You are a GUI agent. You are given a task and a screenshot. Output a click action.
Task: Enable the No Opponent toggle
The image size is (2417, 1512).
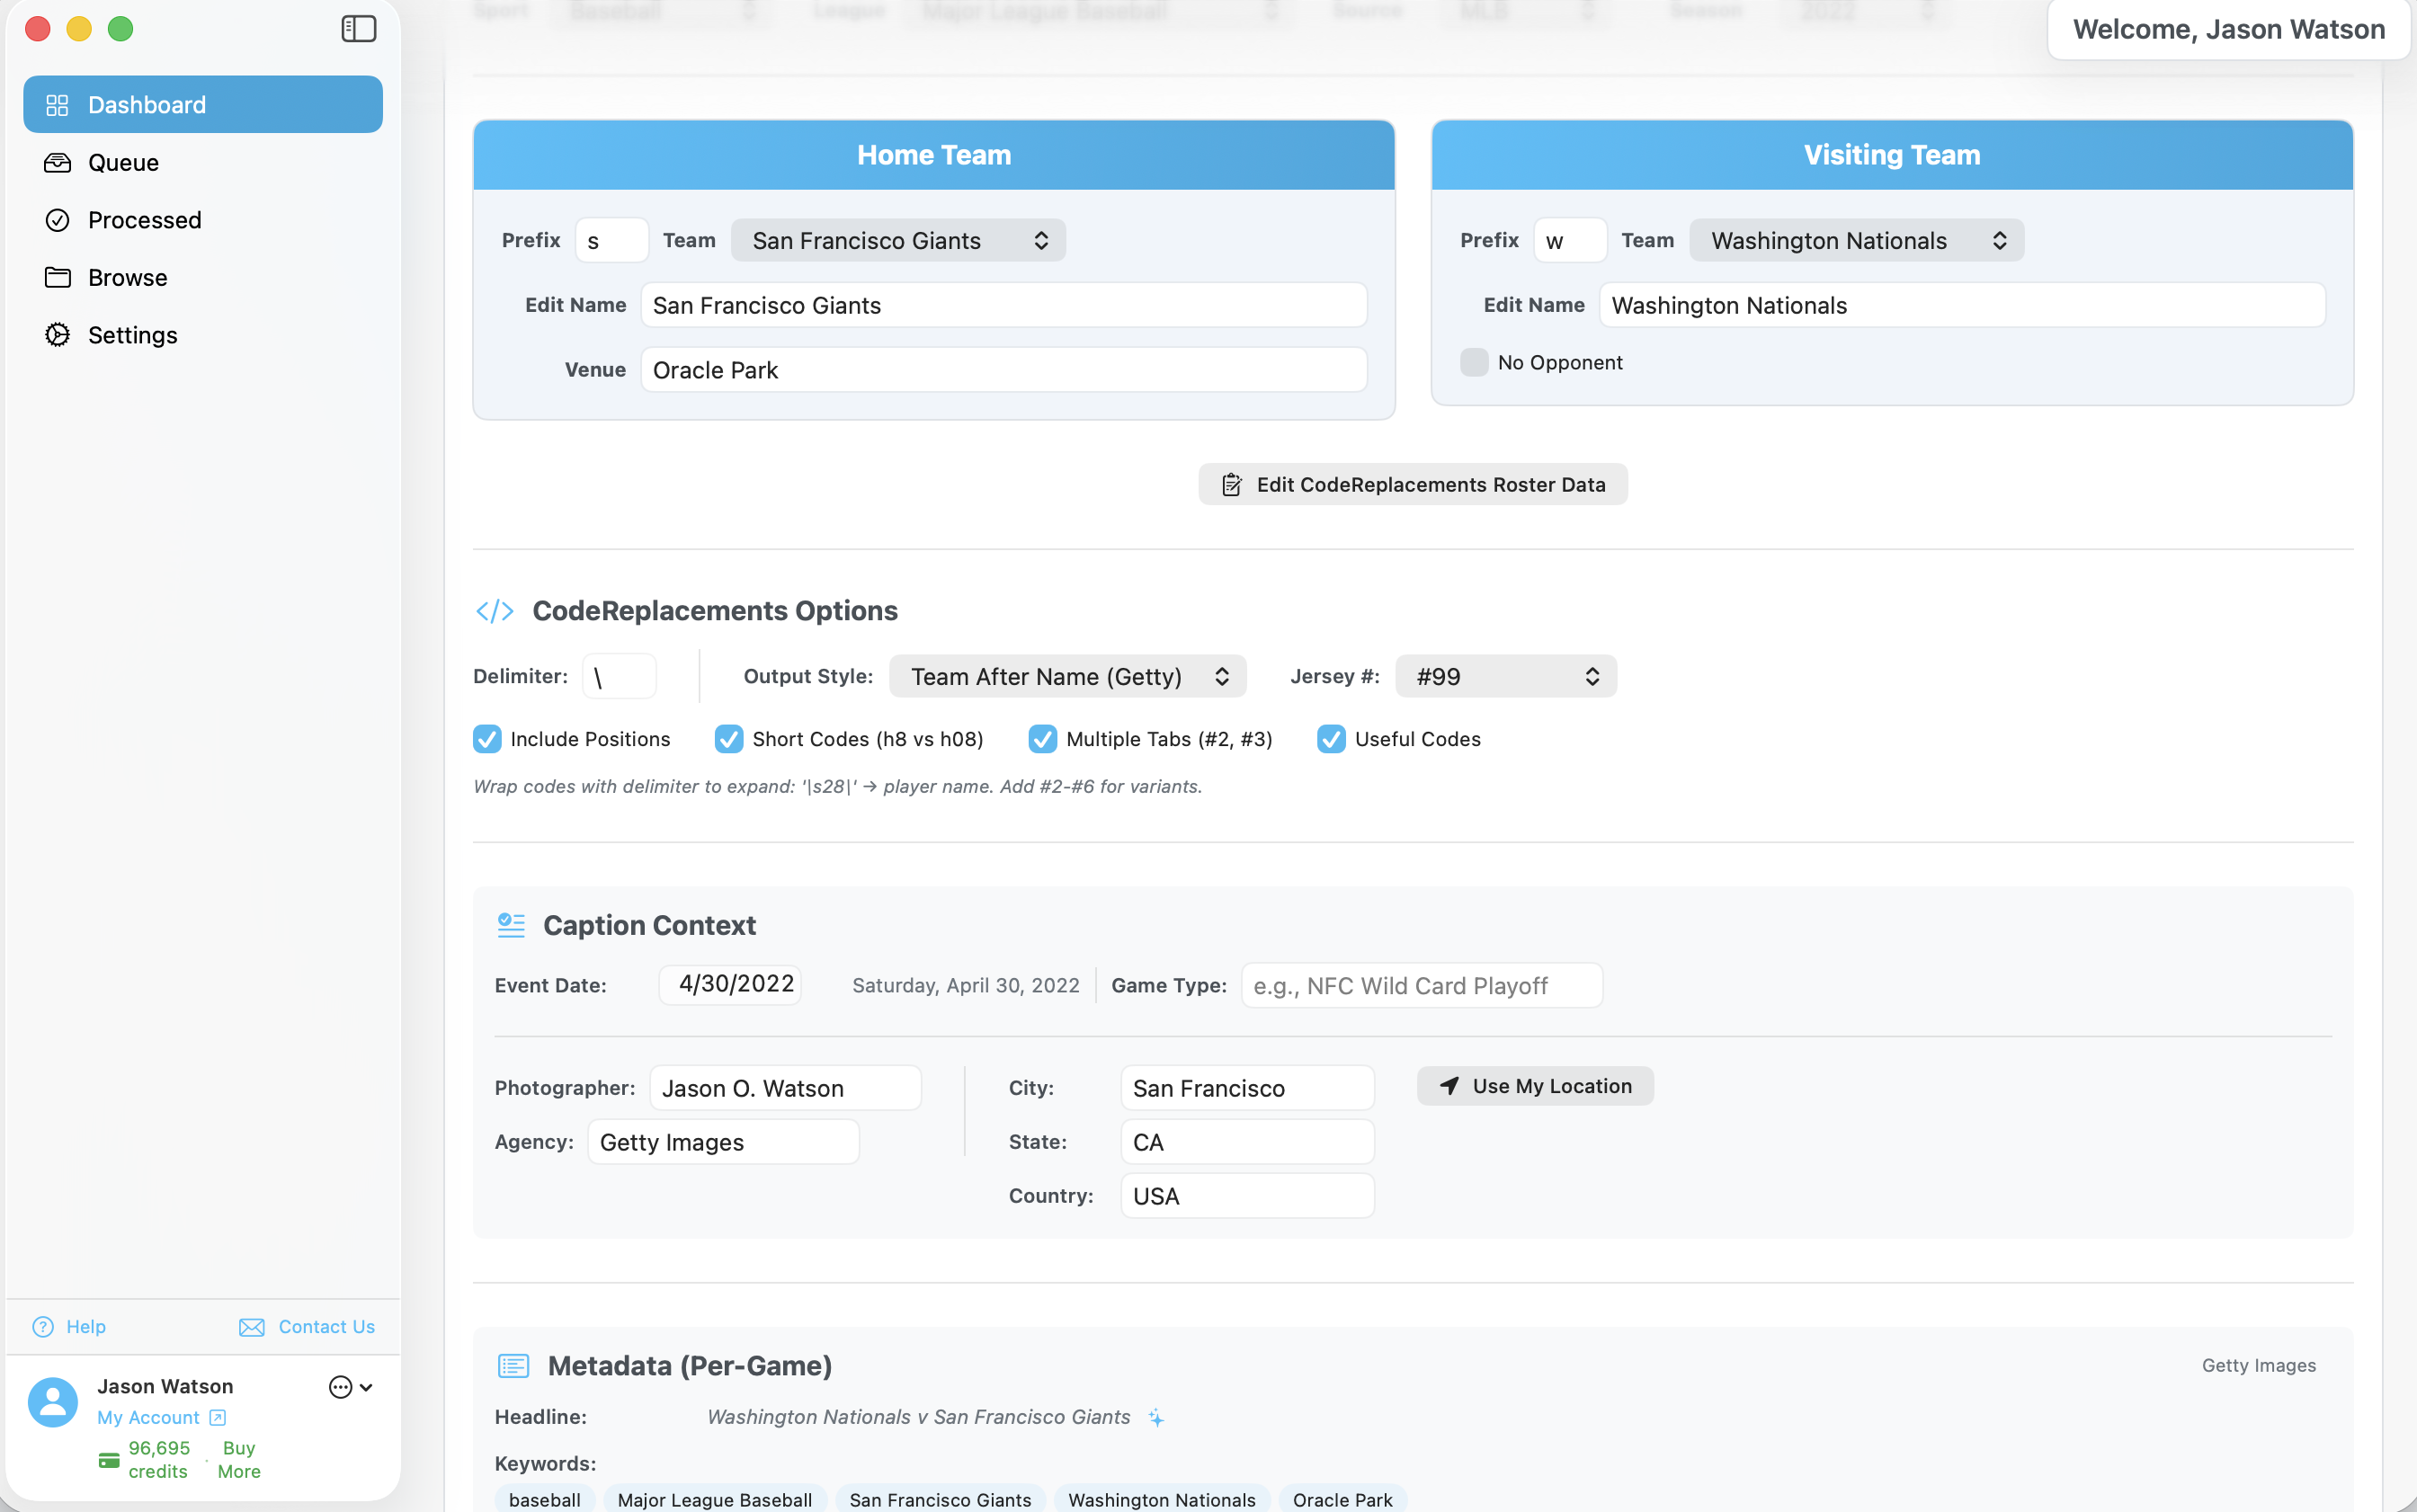[1473, 362]
